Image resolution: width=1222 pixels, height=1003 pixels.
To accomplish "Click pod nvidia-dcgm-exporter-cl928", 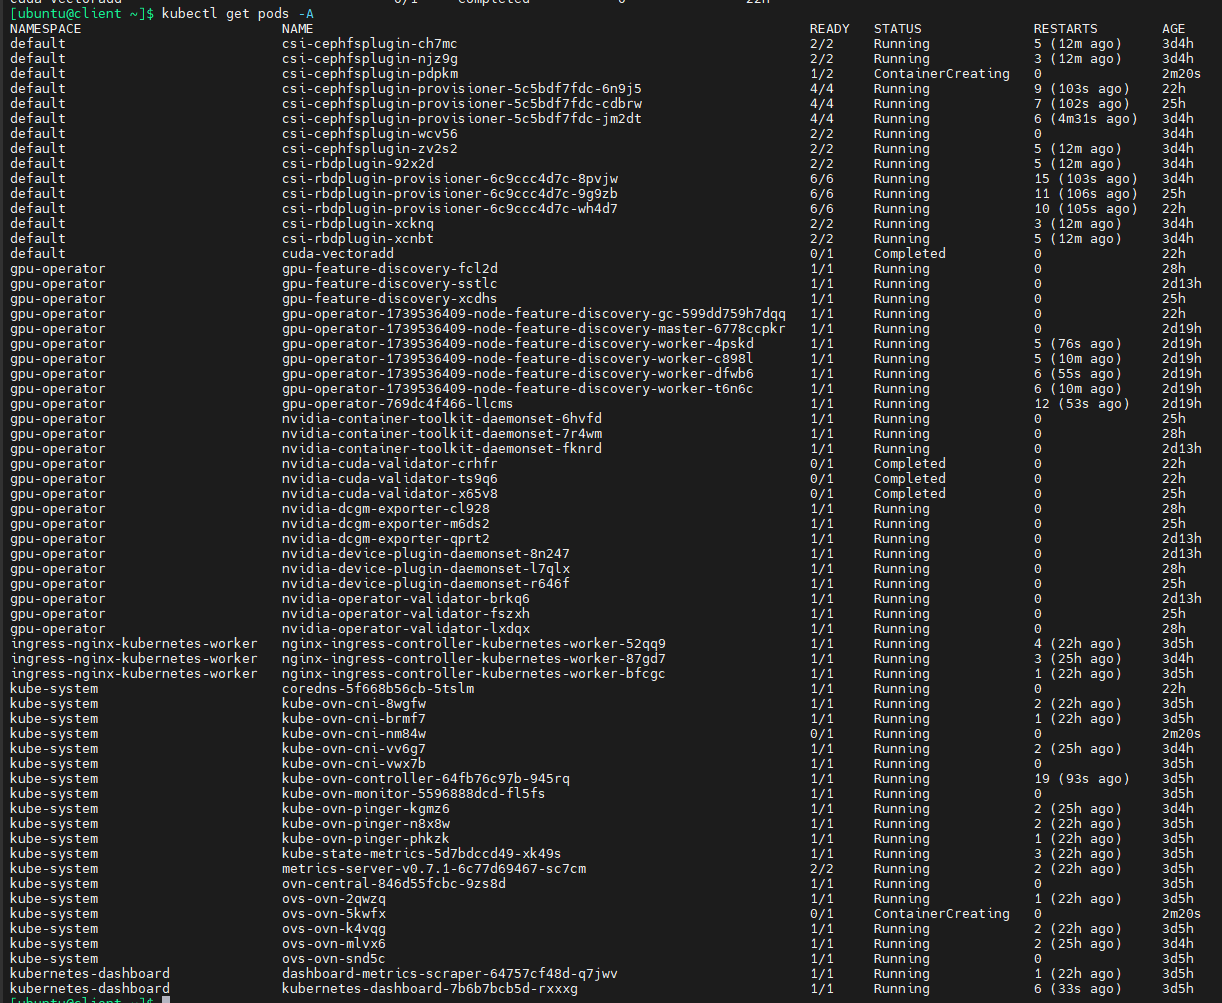I will tap(386, 509).
